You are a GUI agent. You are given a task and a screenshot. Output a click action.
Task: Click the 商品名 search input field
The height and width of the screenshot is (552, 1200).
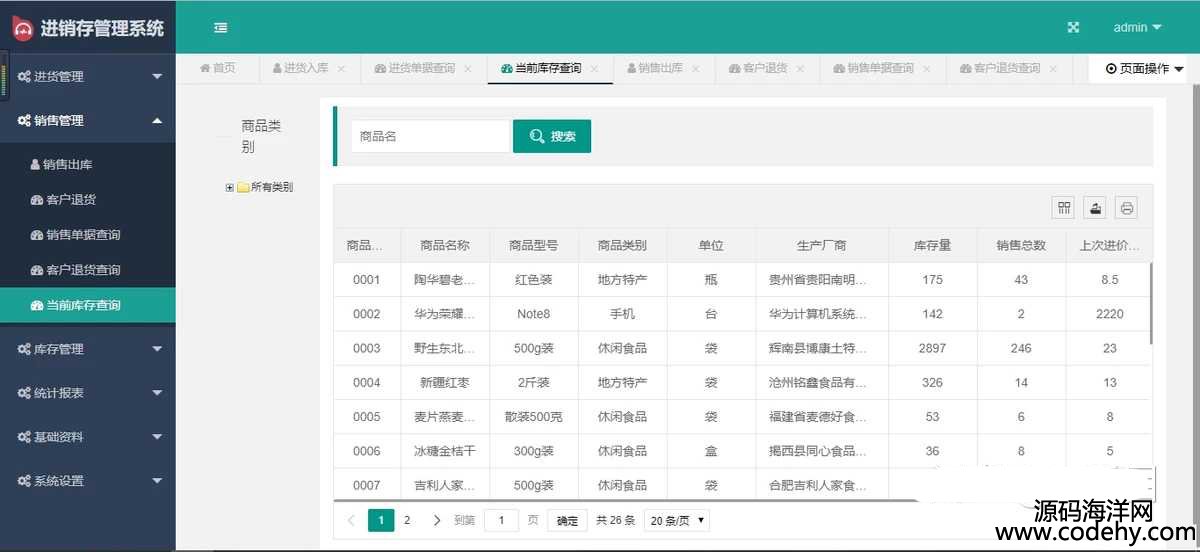click(430, 136)
